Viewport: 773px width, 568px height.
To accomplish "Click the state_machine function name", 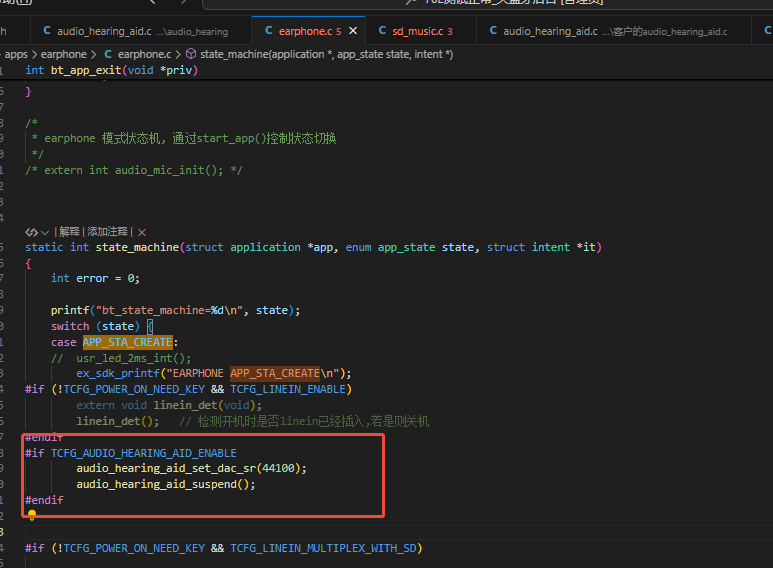I will [137, 247].
